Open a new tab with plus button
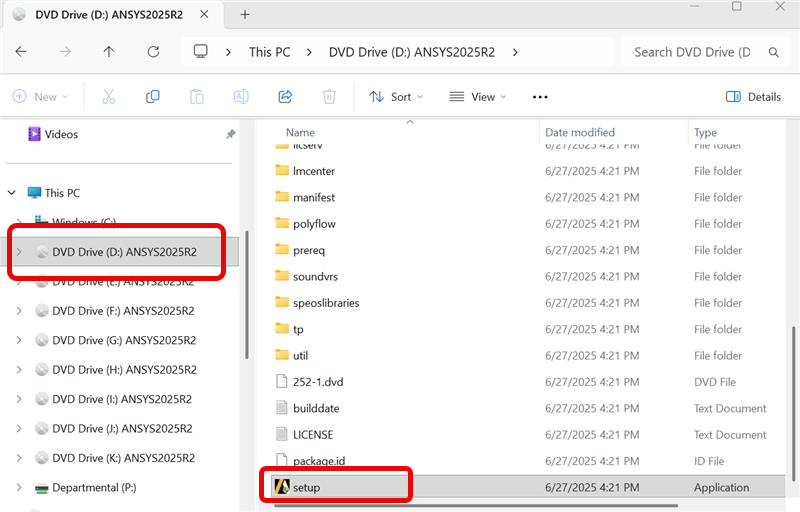The height and width of the screenshot is (512, 800). coord(245,14)
